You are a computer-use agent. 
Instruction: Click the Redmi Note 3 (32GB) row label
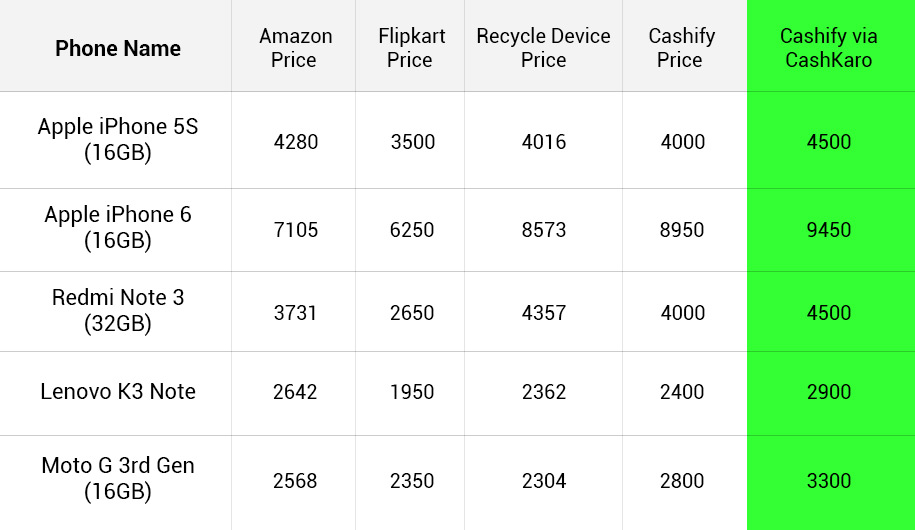pos(118,311)
